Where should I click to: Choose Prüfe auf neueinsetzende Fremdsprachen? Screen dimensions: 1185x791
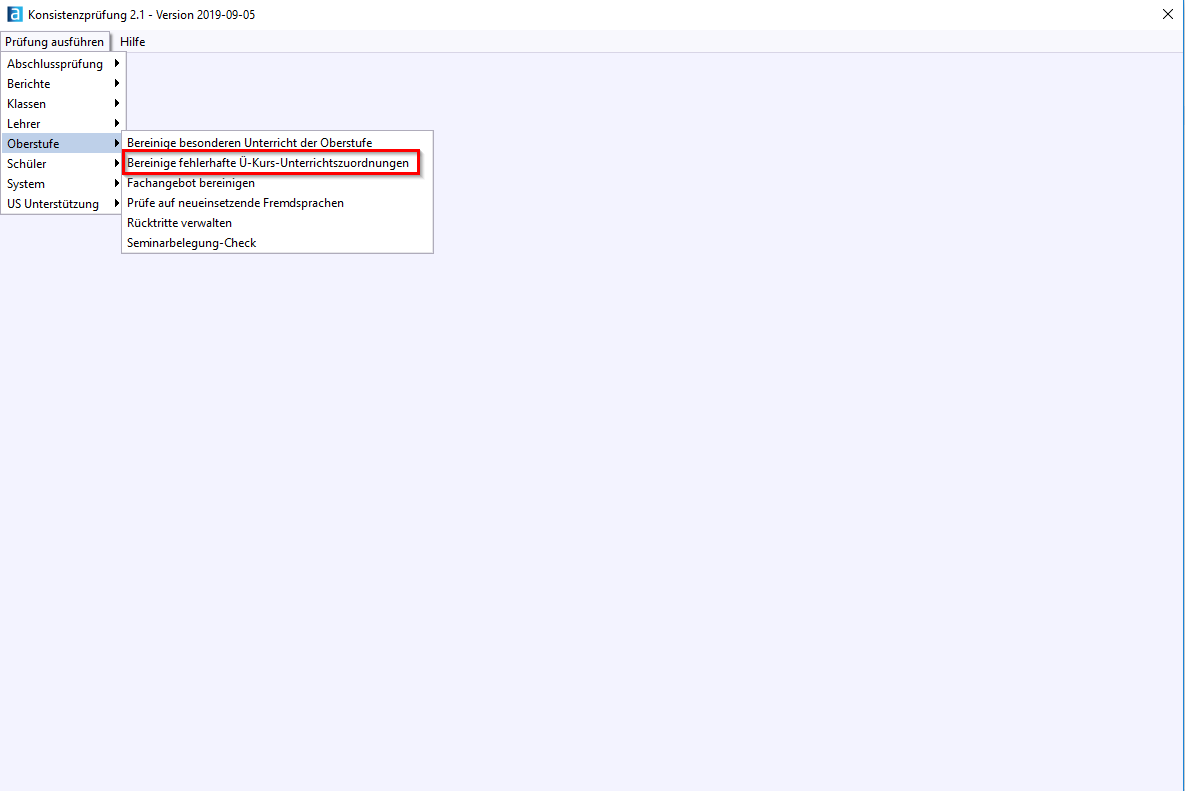[277, 202]
